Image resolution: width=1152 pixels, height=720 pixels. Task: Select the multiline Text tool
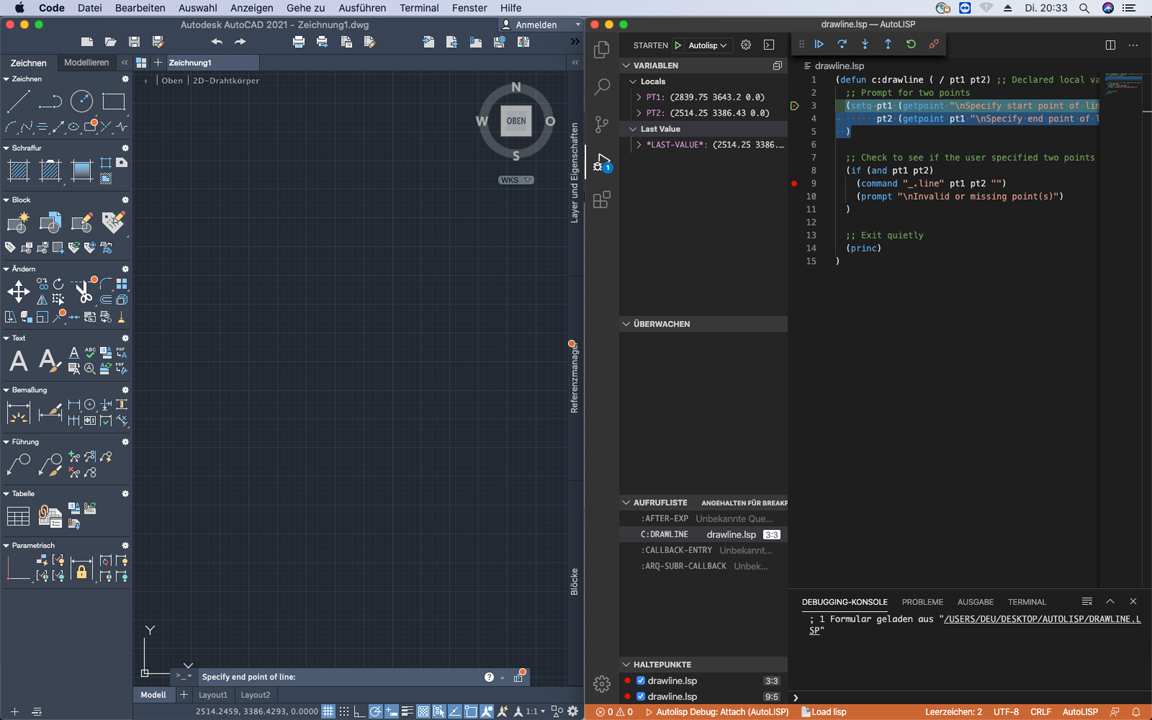[x=18, y=361]
